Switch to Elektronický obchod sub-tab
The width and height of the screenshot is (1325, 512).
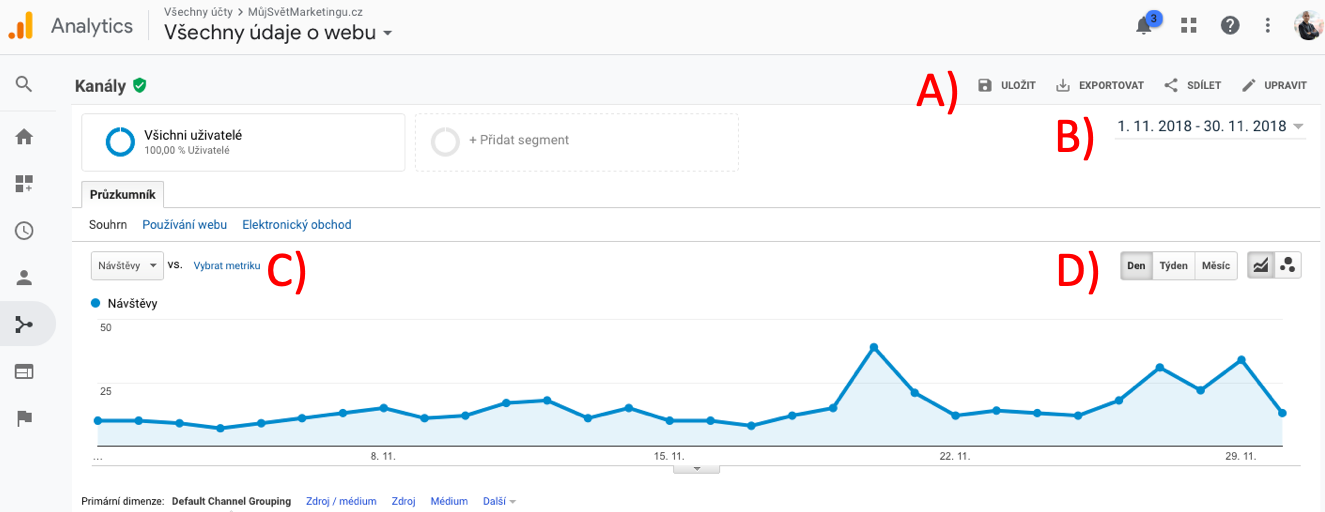point(297,225)
